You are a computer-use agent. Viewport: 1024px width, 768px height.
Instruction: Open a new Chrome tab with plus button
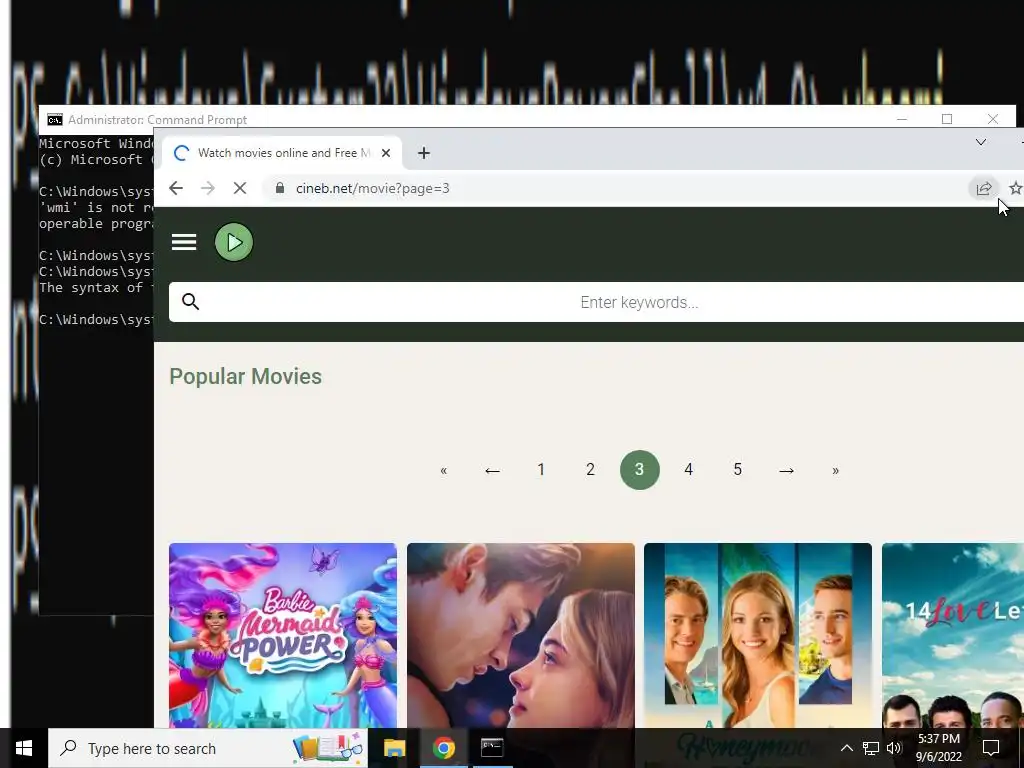pyautogui.click(x=424, y=153)
